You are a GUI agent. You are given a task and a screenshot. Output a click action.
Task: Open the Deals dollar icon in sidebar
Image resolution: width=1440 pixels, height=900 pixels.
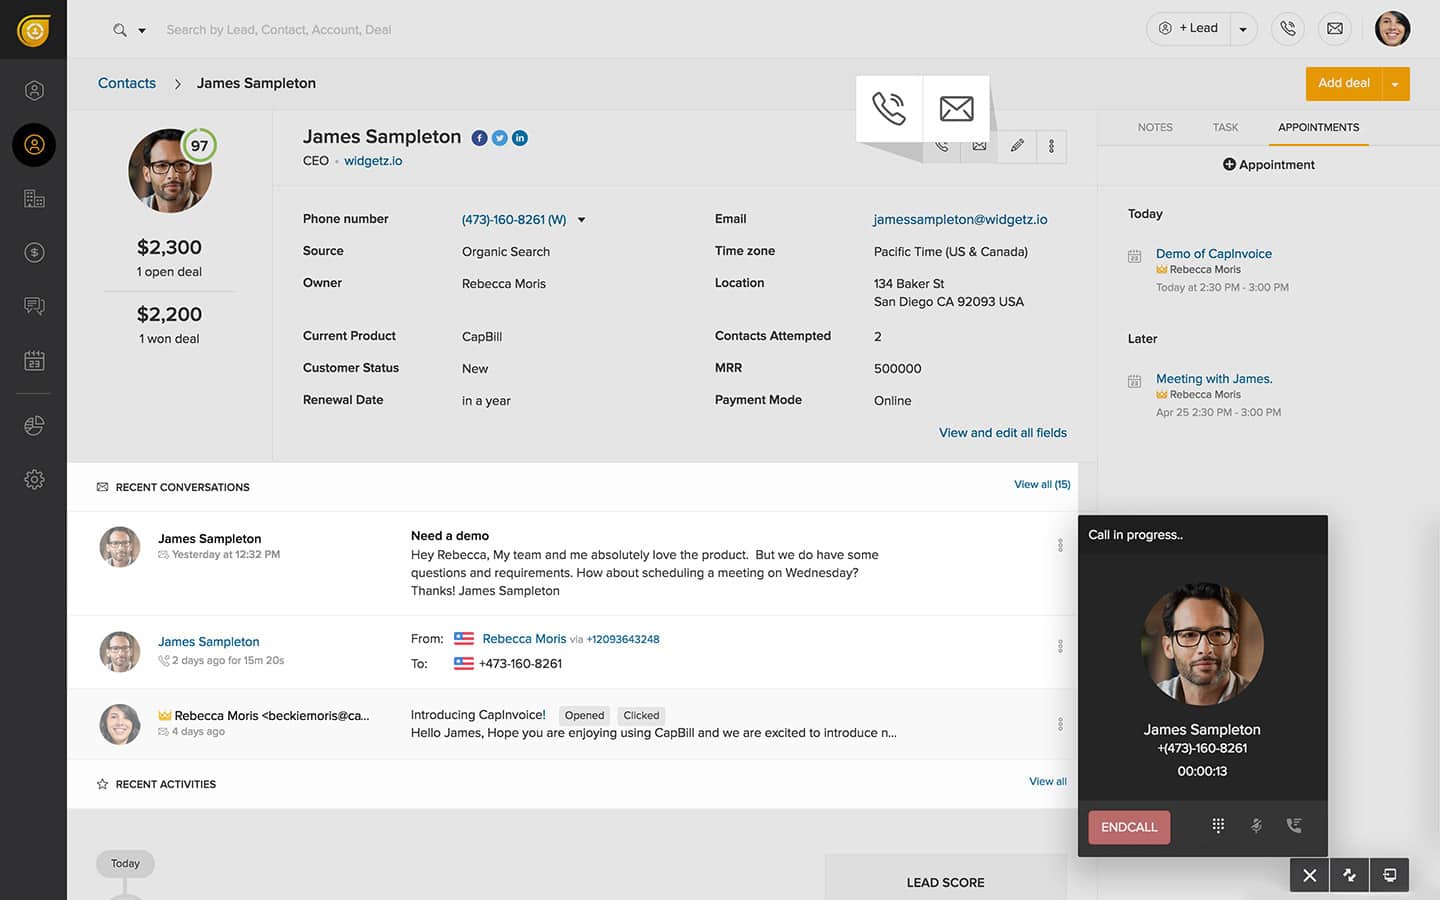pos(34,252)
